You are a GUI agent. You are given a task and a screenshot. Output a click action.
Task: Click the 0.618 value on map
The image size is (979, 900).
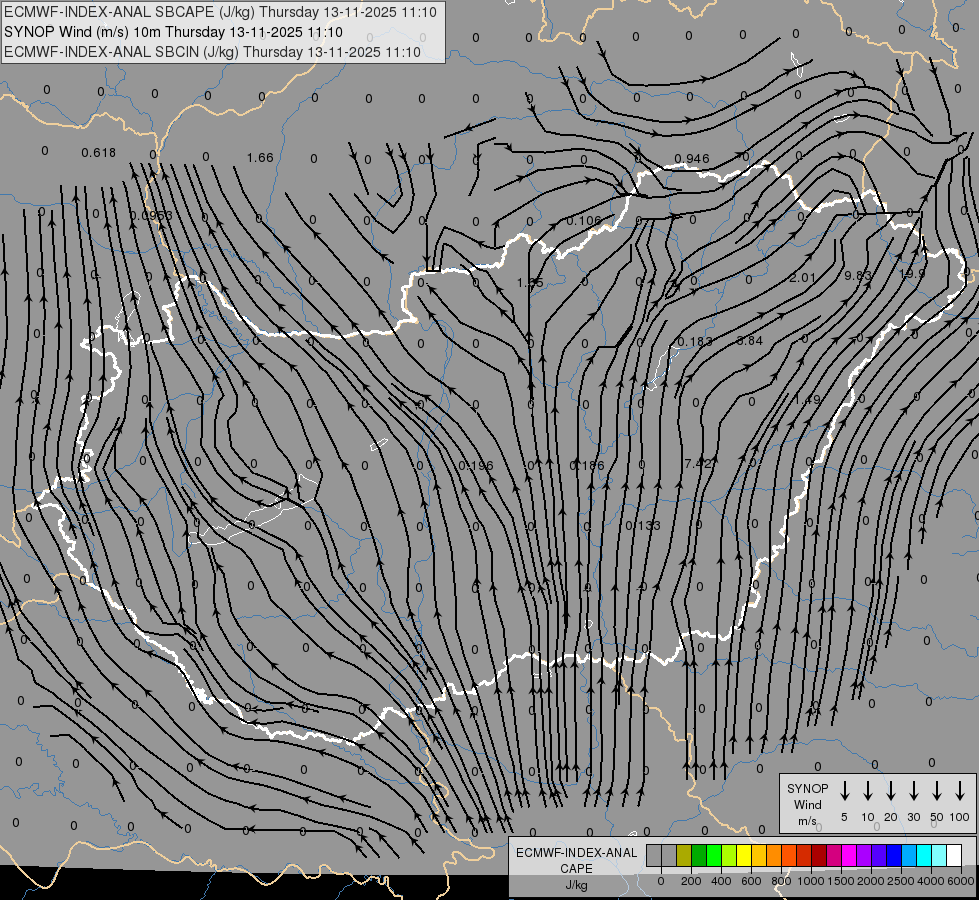[99, 152]
